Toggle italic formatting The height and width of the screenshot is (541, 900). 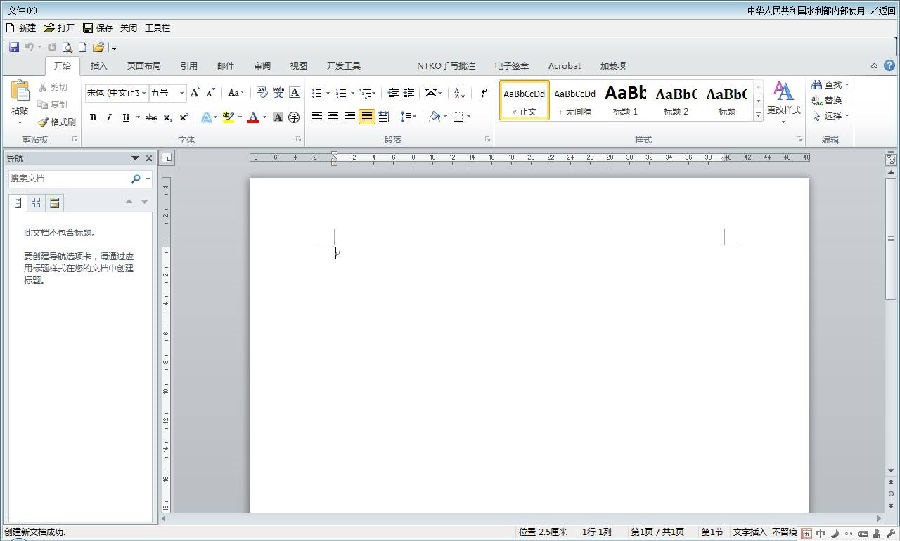[x=109, y=117]
